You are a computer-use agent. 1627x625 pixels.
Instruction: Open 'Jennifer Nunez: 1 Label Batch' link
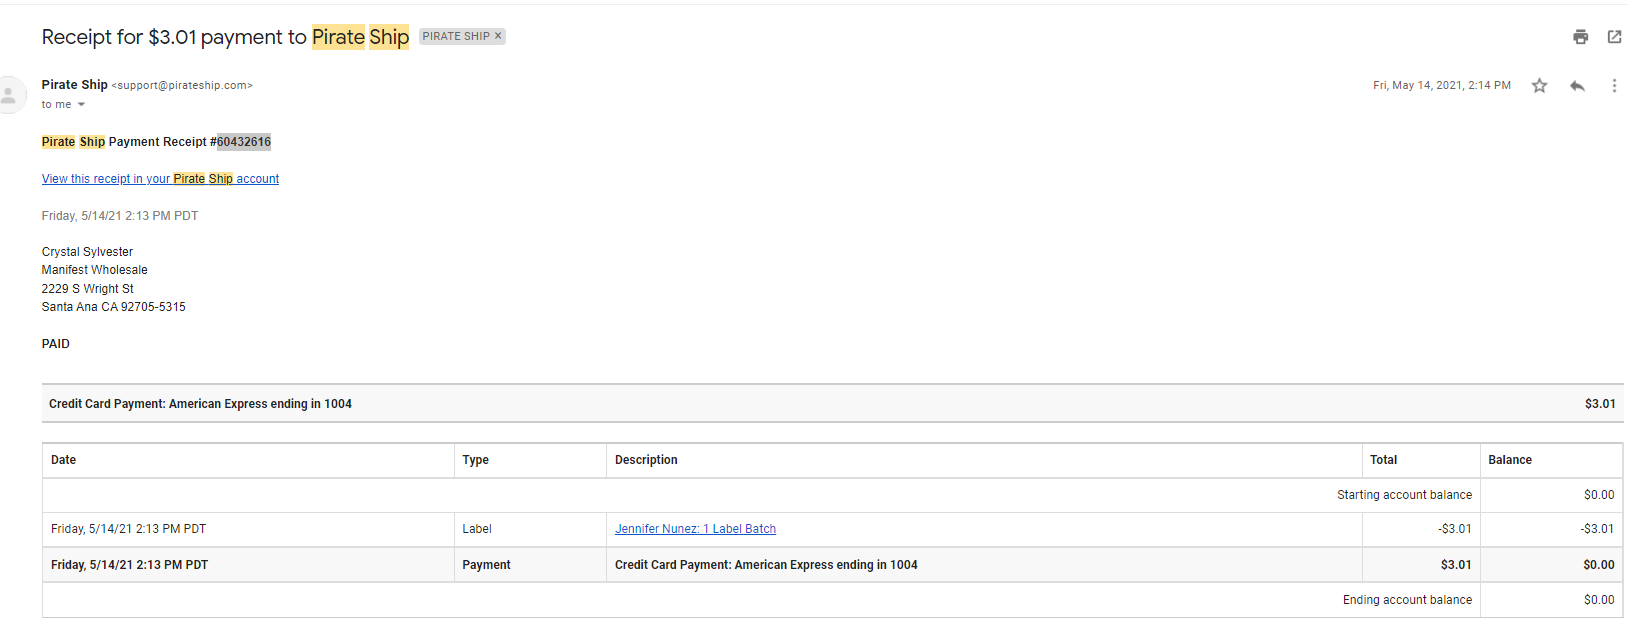tap(695, 529)
